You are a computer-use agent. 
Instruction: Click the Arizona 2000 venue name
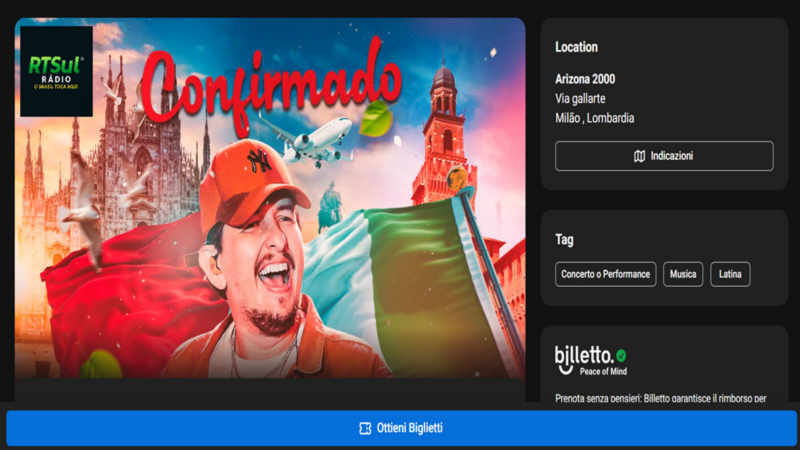click(x=585, y=79)
